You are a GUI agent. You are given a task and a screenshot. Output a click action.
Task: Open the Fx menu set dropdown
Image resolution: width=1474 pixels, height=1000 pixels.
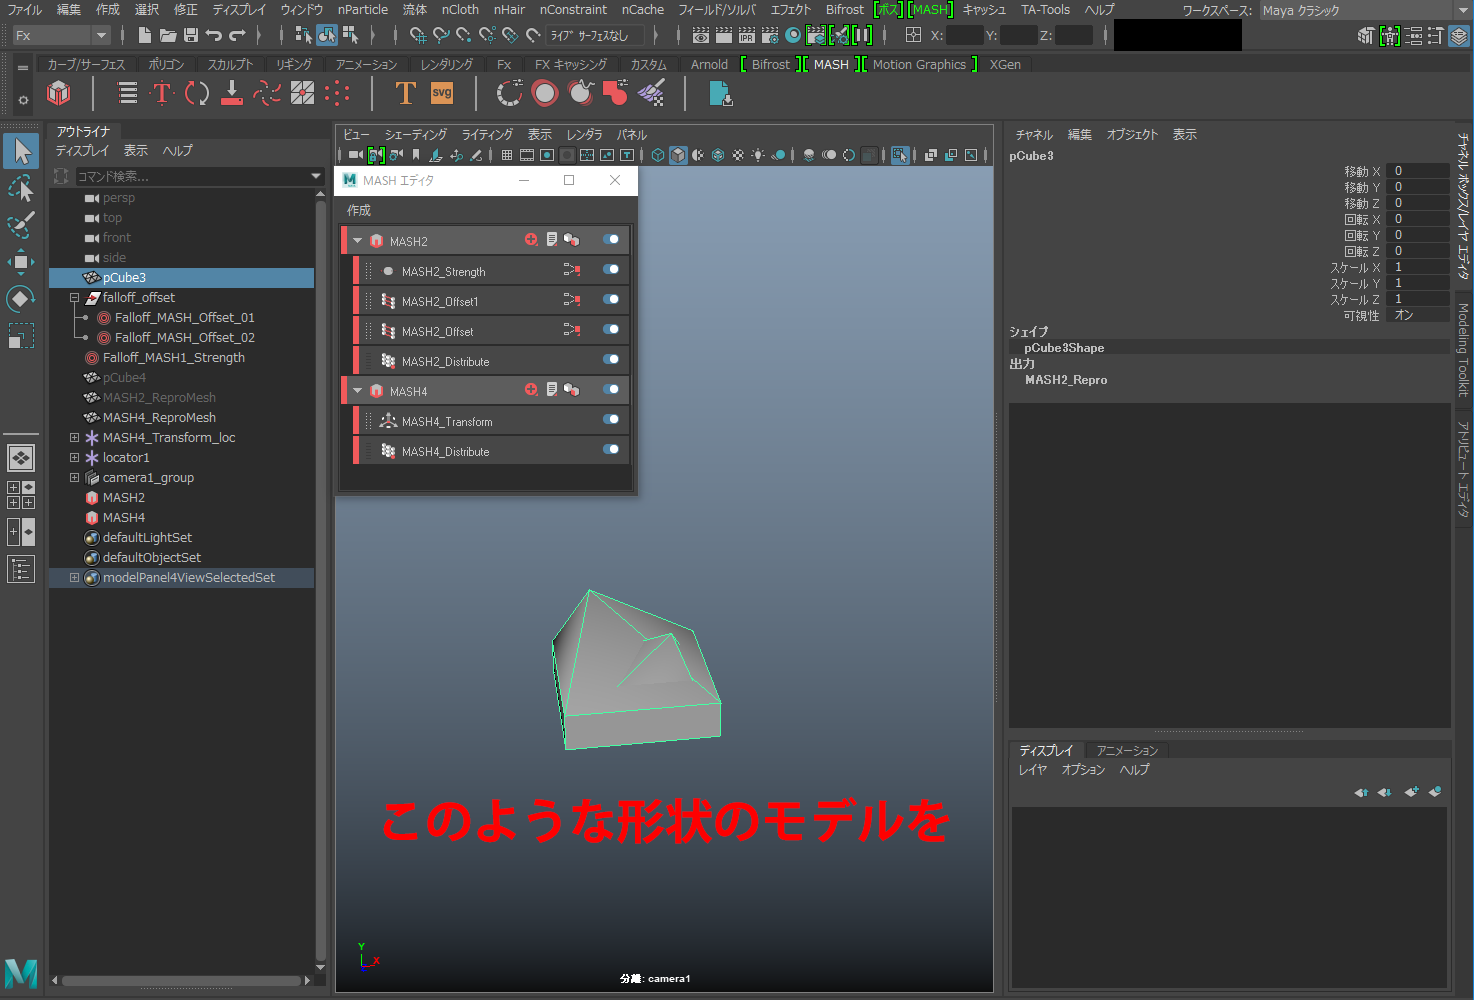click(x=100, y=35)
